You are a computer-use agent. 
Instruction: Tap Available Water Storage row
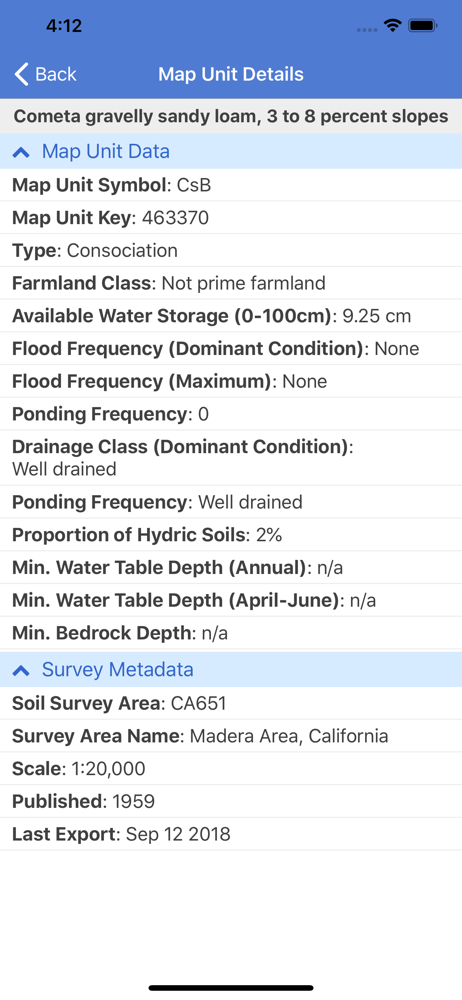pos(231,316)
